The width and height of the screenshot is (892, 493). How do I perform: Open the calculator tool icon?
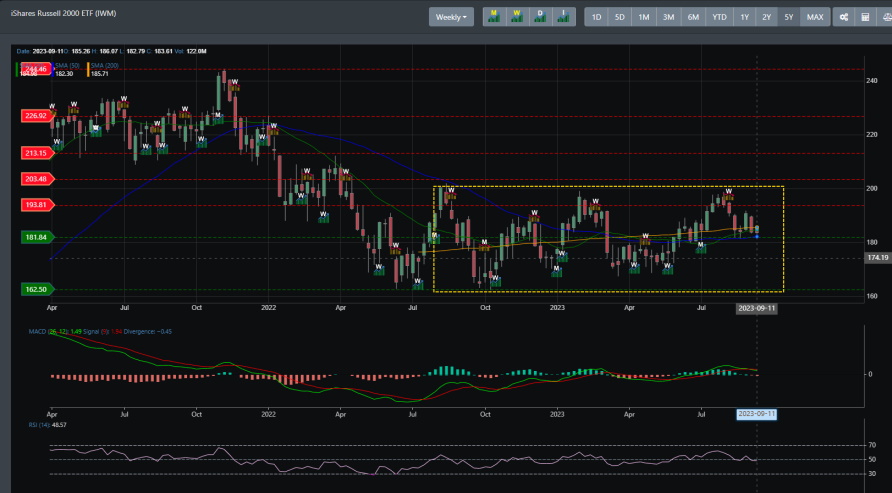(x=865, y=17)
